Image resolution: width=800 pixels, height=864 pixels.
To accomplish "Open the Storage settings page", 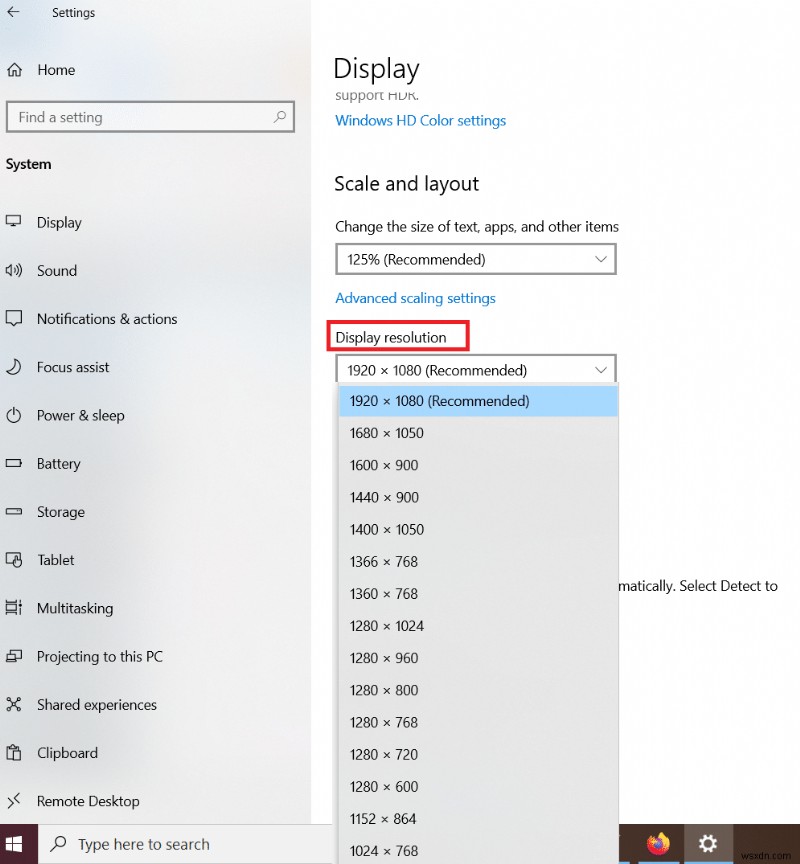I will (x=61, y=512).
